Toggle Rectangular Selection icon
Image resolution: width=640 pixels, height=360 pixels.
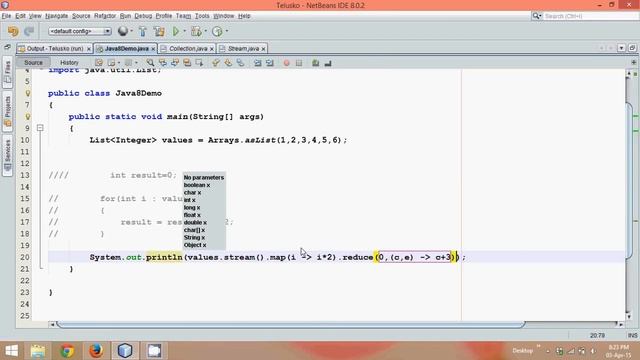point(199,63)
